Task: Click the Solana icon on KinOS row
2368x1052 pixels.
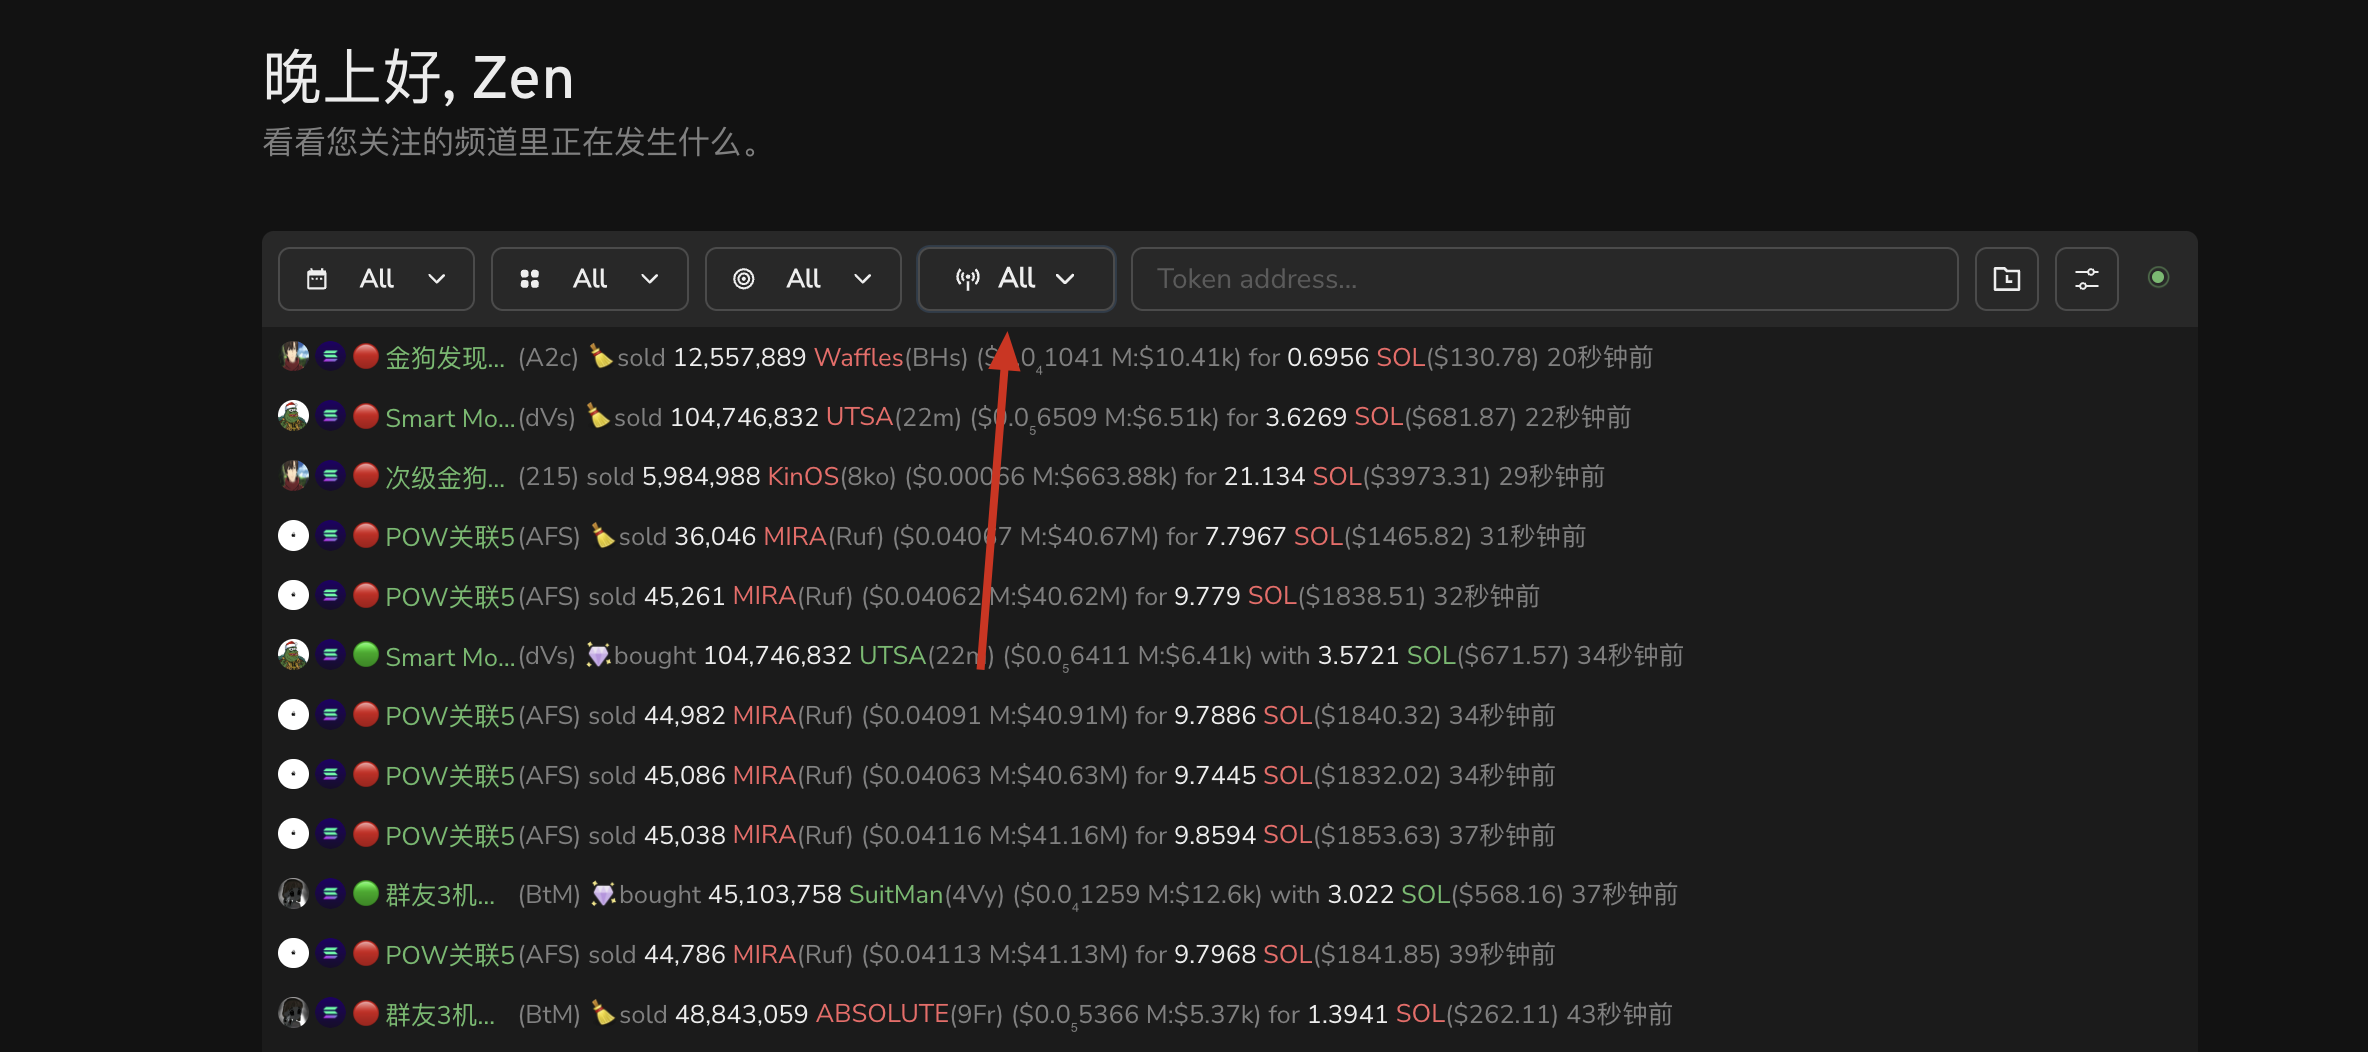Action: [x=330, y=476]
